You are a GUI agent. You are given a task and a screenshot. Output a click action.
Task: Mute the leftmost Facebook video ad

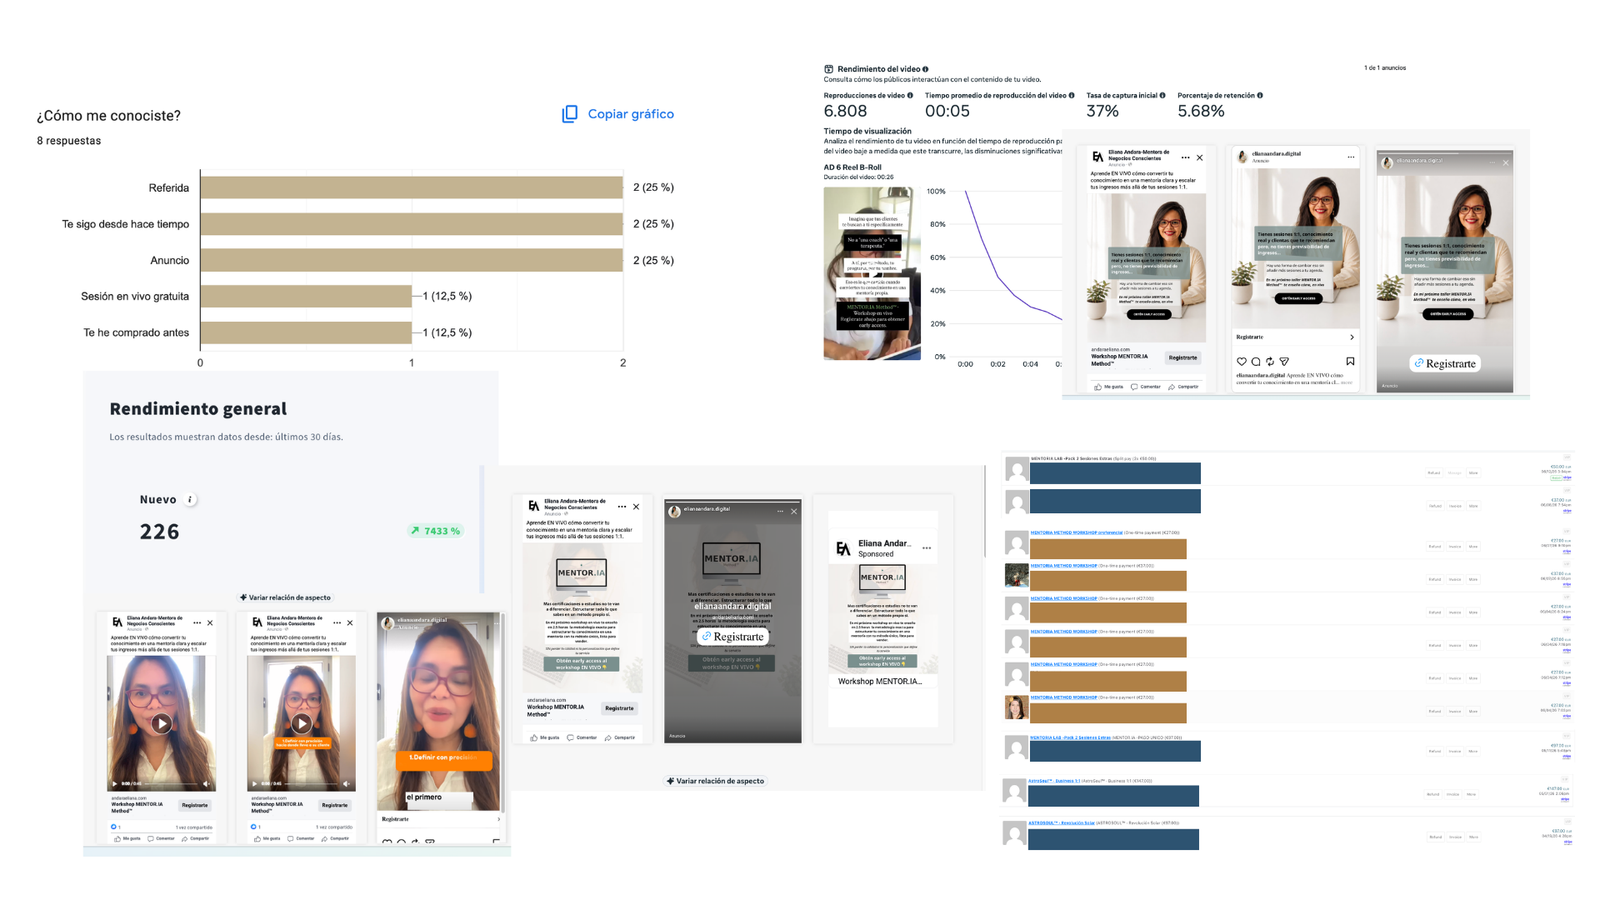[x=206, y=784]
